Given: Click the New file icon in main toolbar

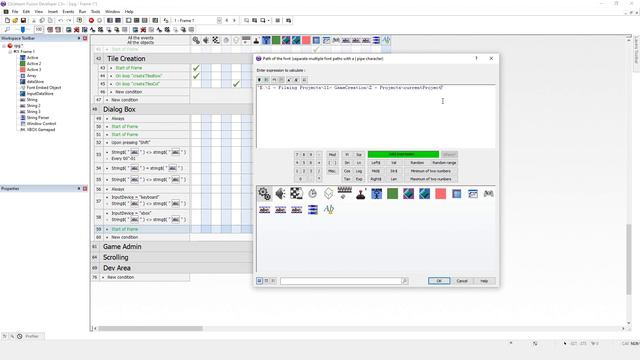Looking at the screenshot, I should pyautogui.click(x=7, y=20).
